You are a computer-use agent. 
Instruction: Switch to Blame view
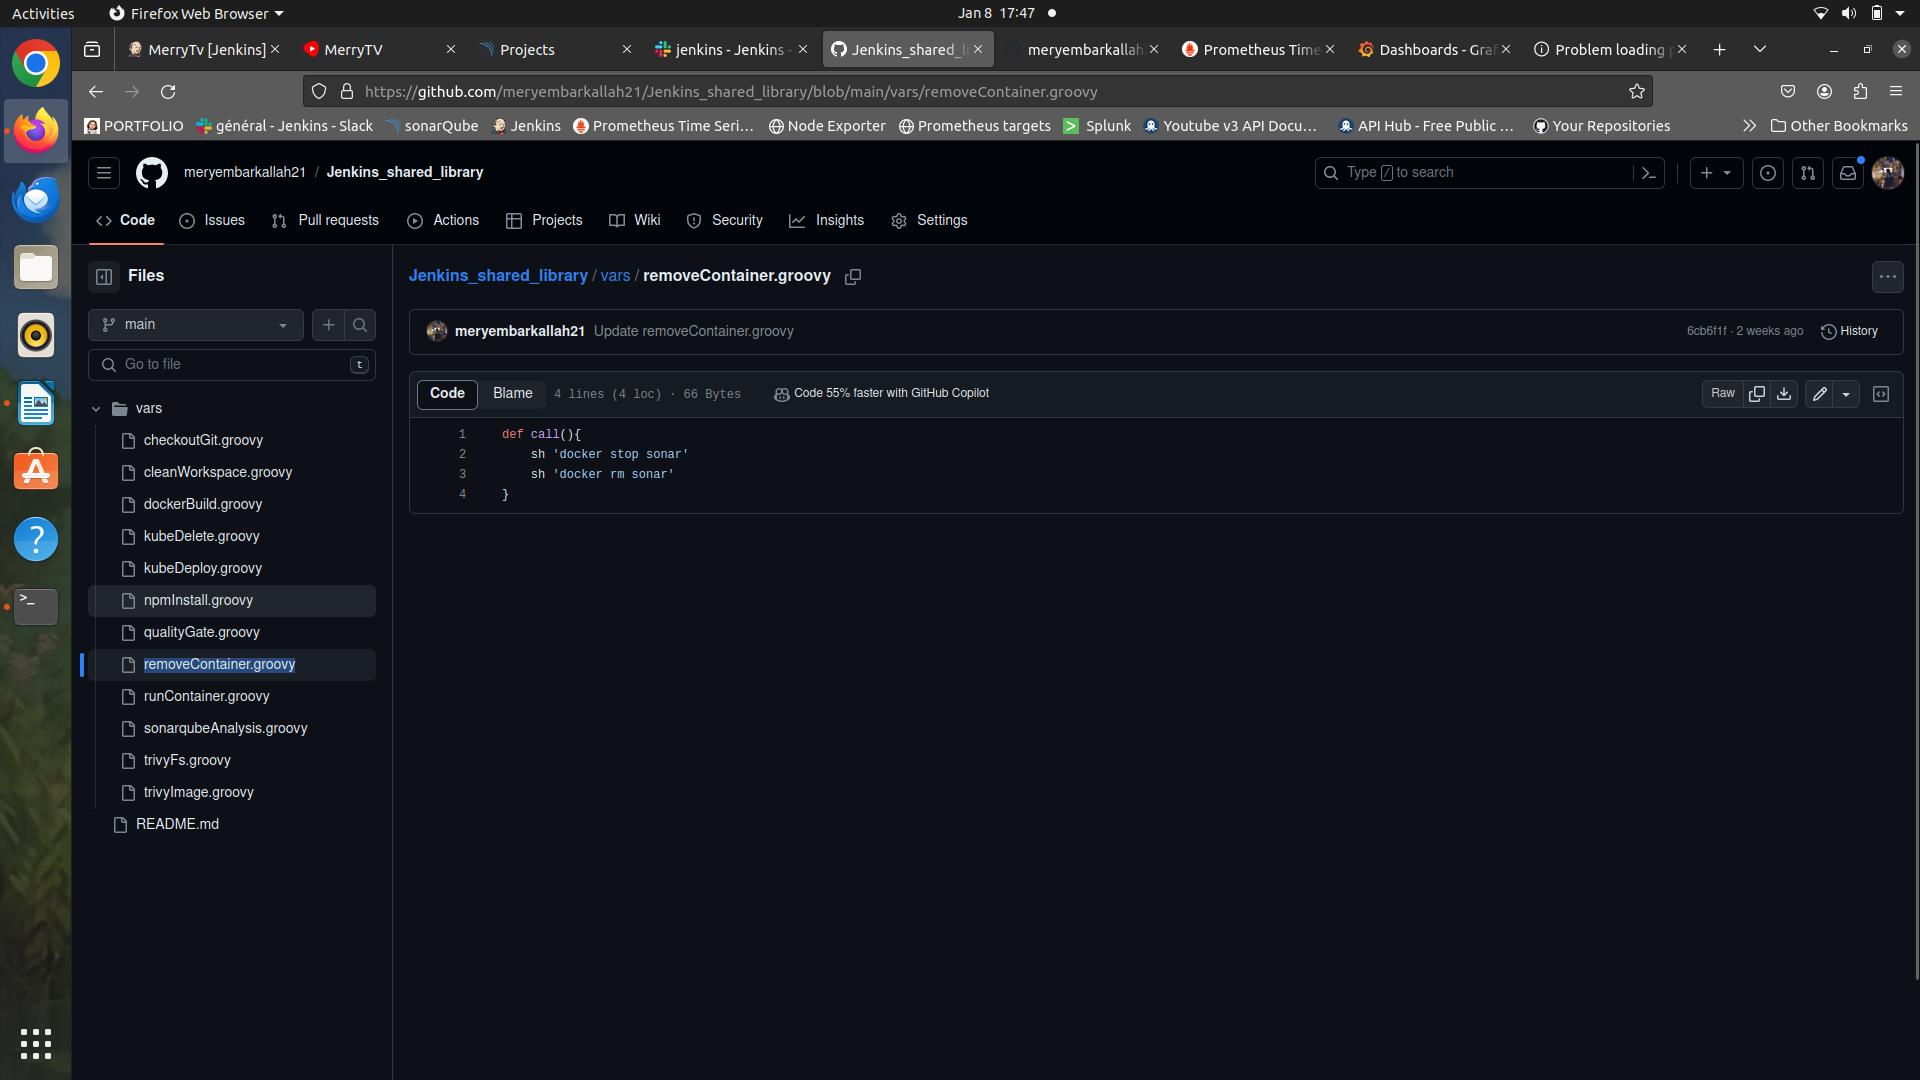512,394
